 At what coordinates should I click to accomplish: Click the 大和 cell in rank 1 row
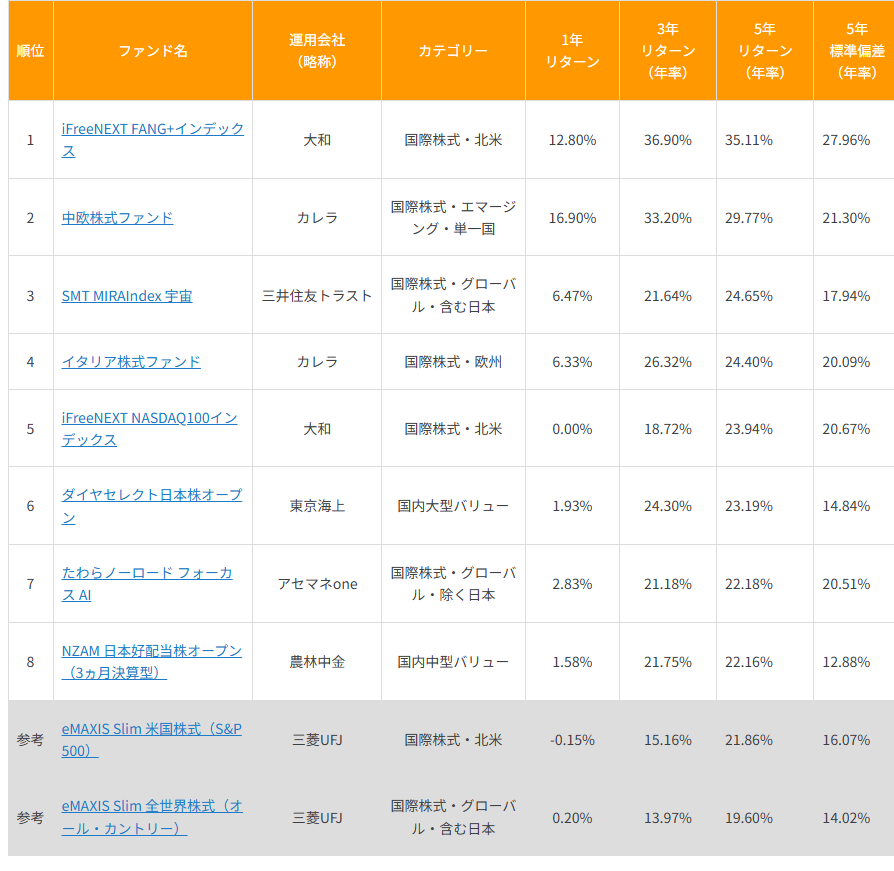[317, 140]
